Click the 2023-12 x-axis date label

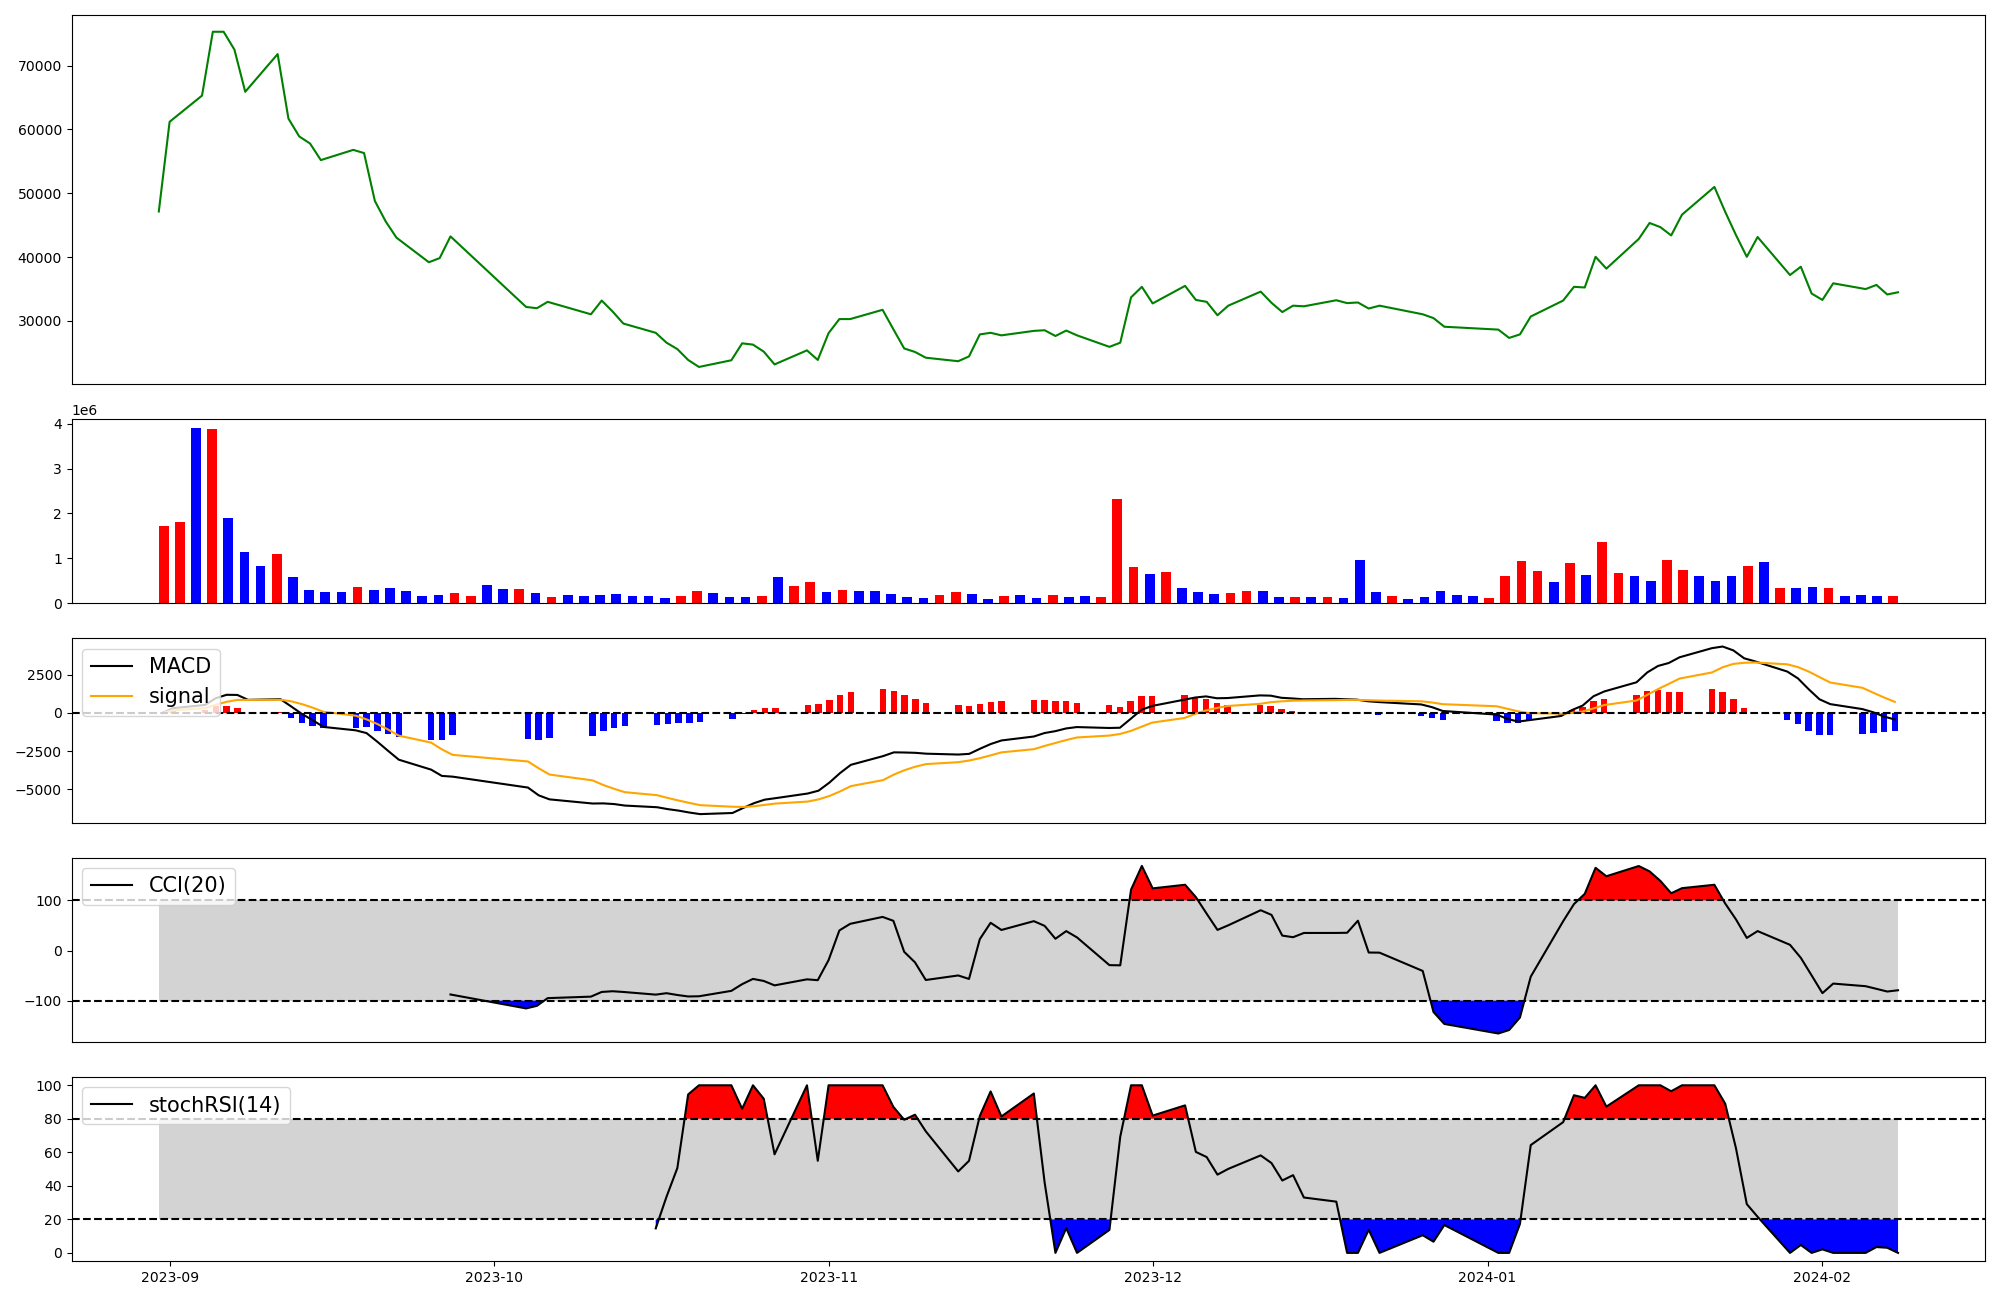point(1153,1277)
